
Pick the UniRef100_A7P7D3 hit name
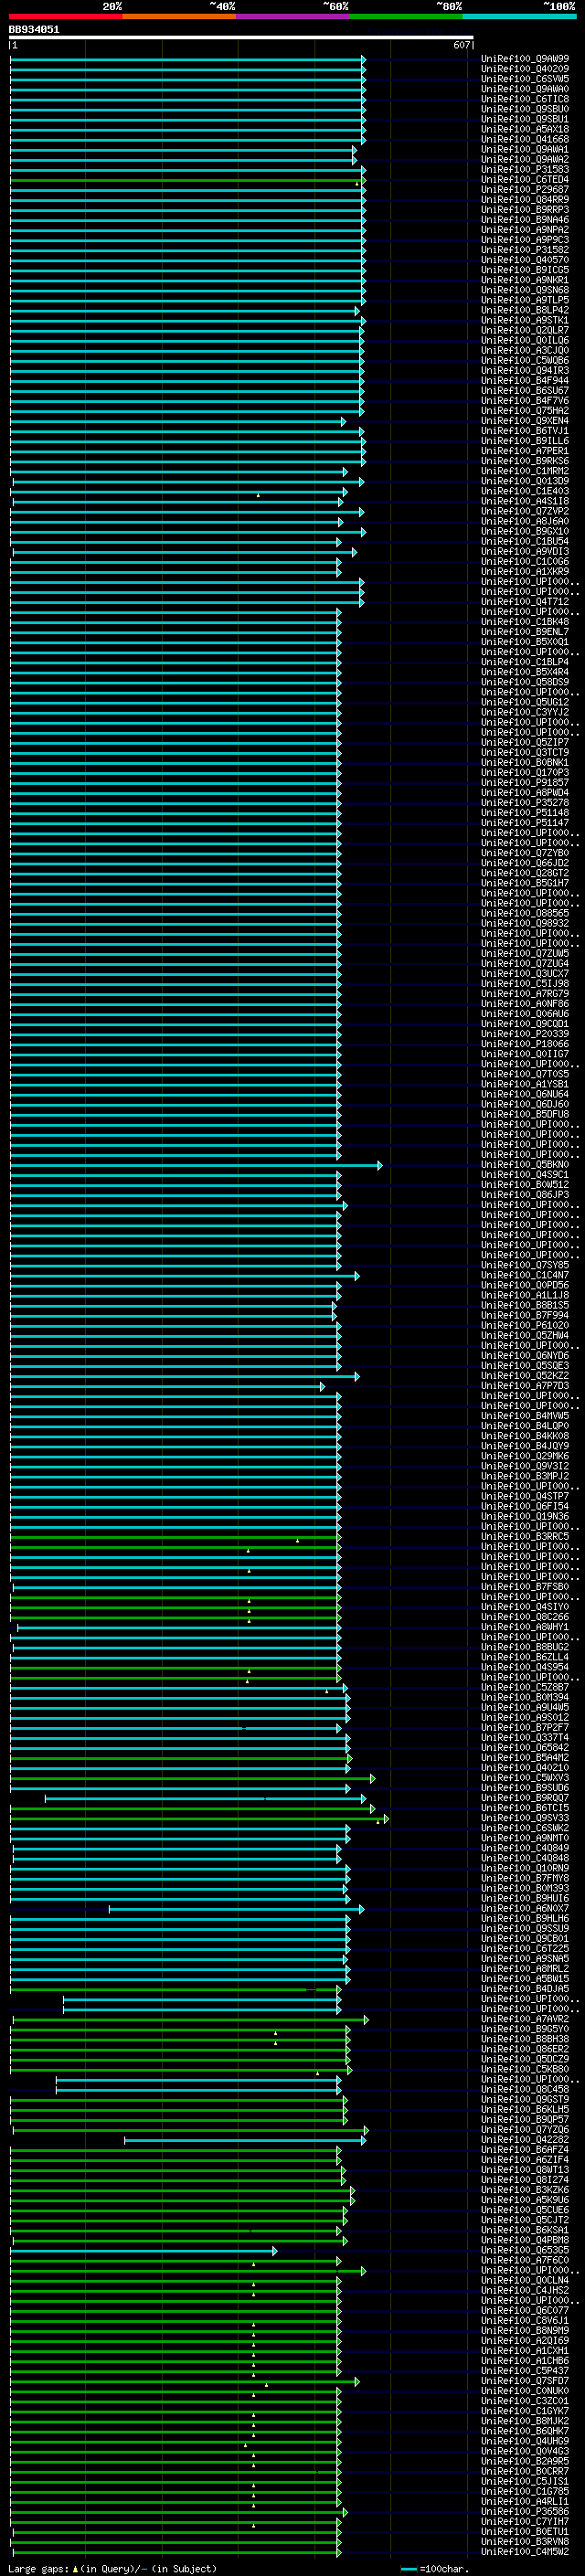pos(525,1385)
